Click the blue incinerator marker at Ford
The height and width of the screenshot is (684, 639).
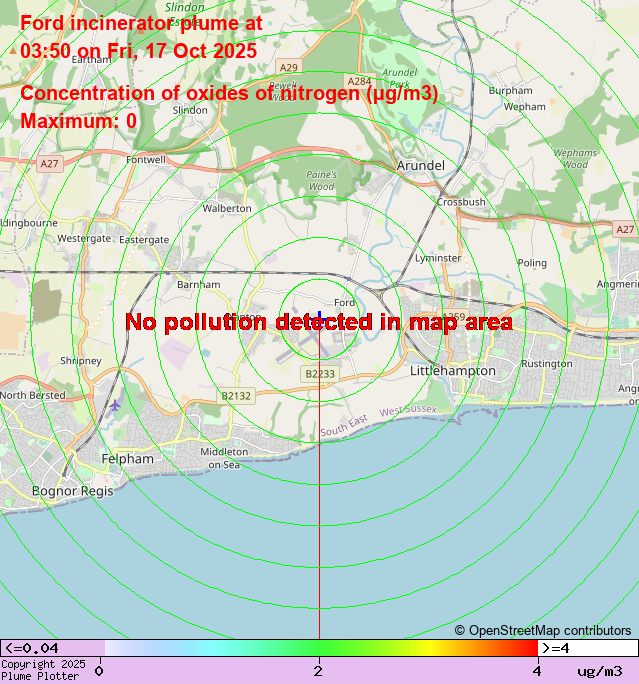tap(319, 316)
